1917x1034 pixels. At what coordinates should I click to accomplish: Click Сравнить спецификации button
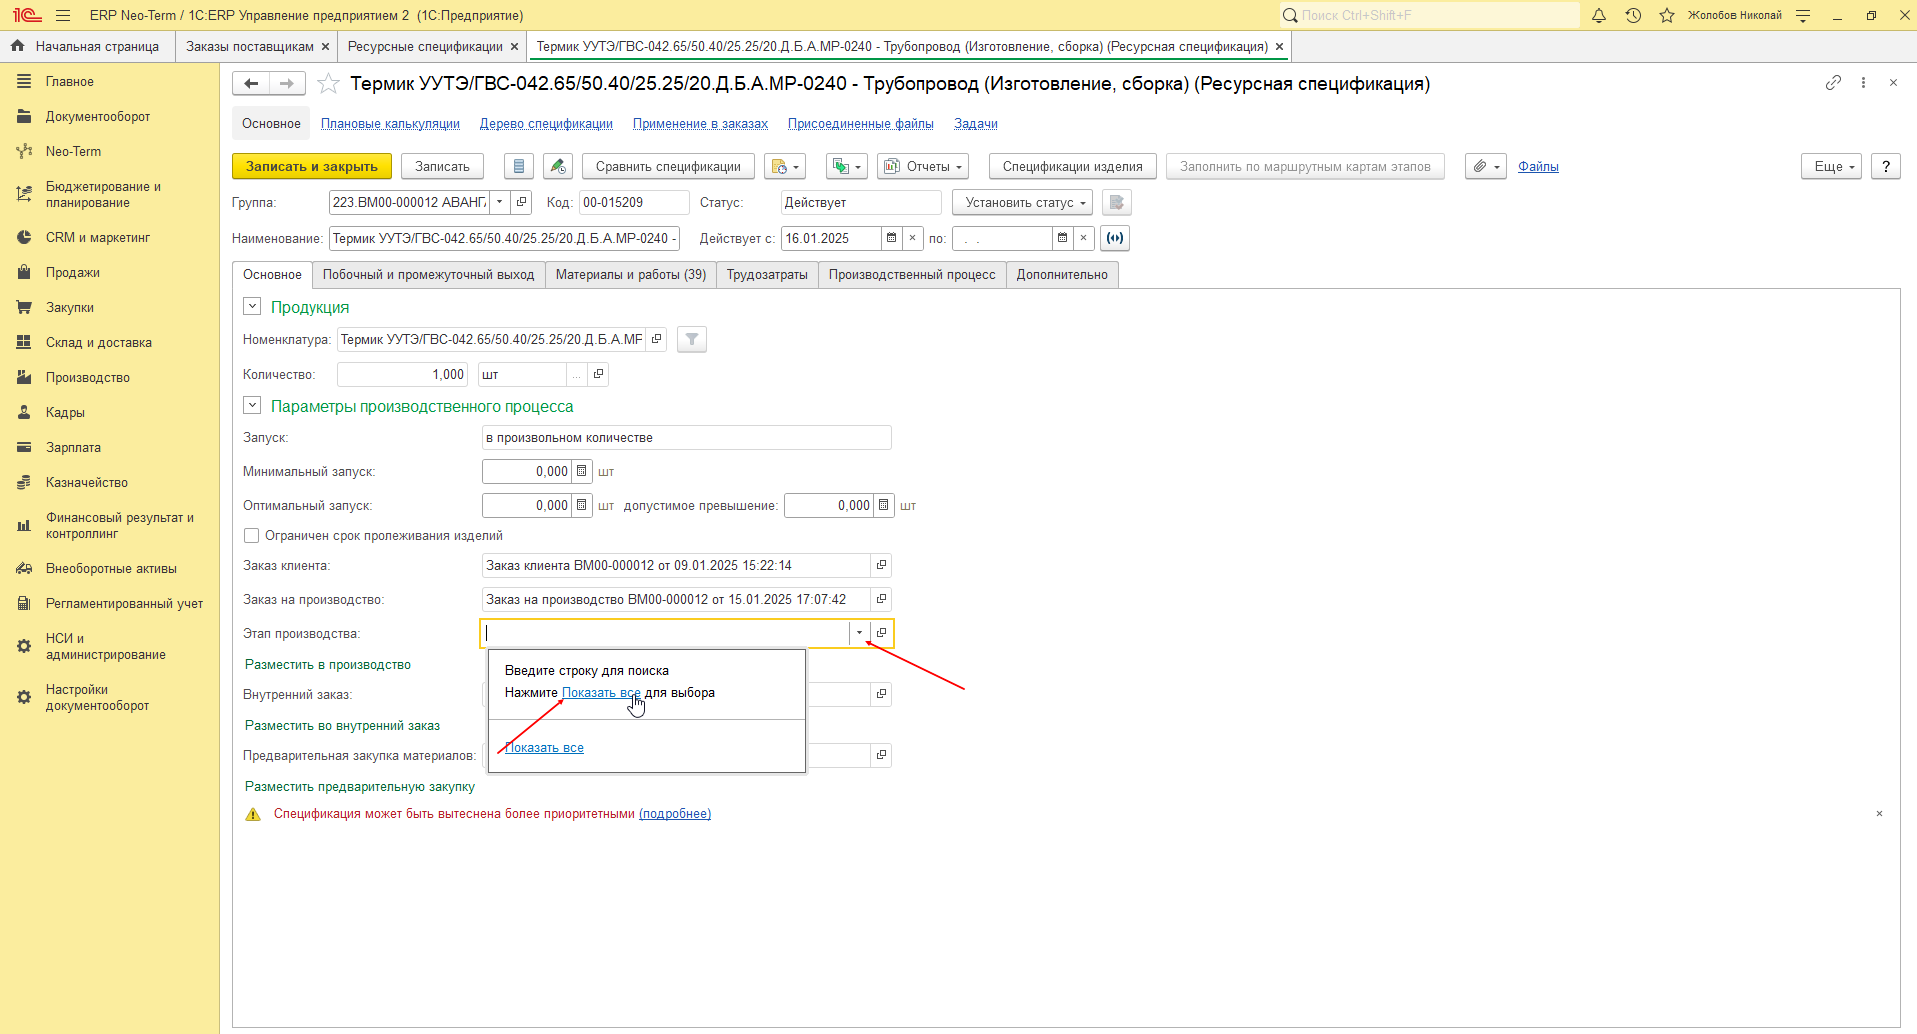click(x=668, y=166)
